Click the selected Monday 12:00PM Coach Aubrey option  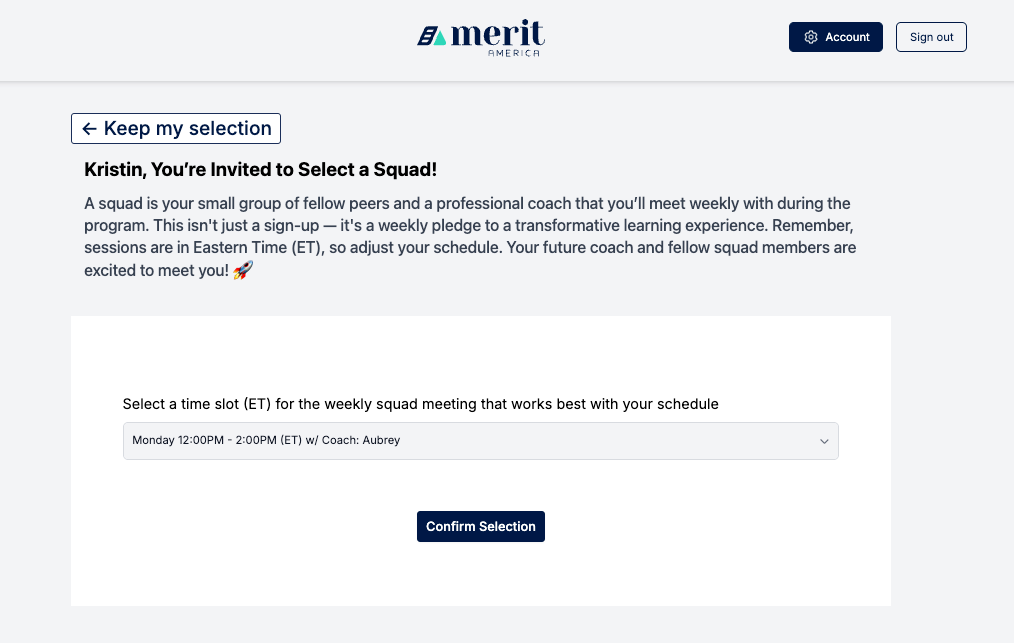[266, 440]
